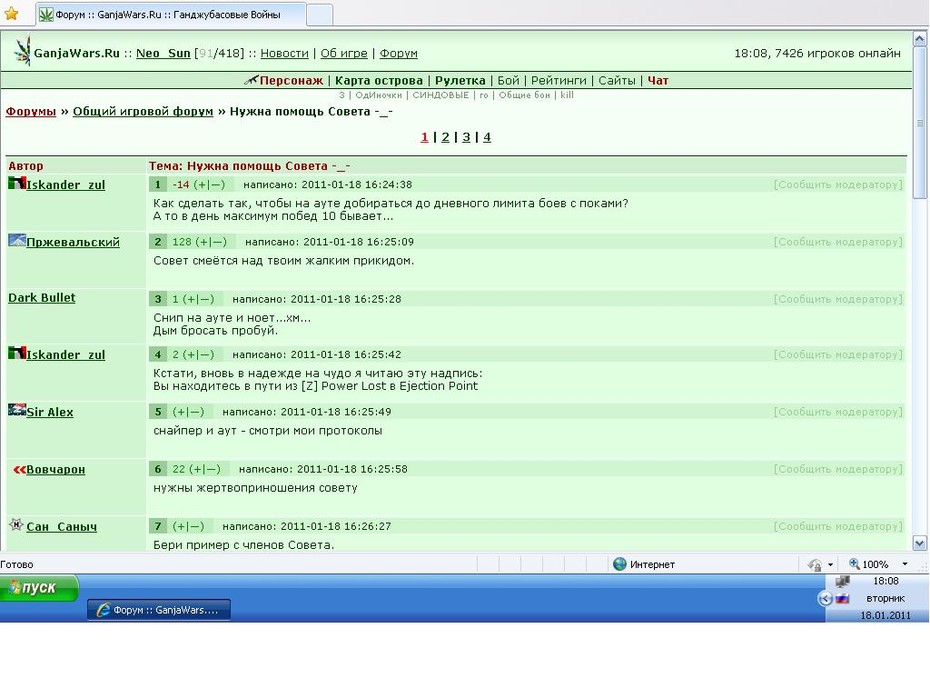The image size is (930, 698).
Task: Open the Общий игровой форум breadcrumb
Action: pyautogui.click(x=143, y=111)
